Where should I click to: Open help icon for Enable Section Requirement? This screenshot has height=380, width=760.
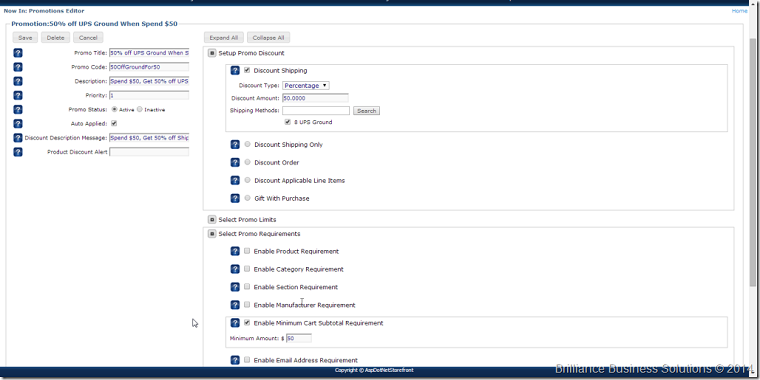coord(235,287)
